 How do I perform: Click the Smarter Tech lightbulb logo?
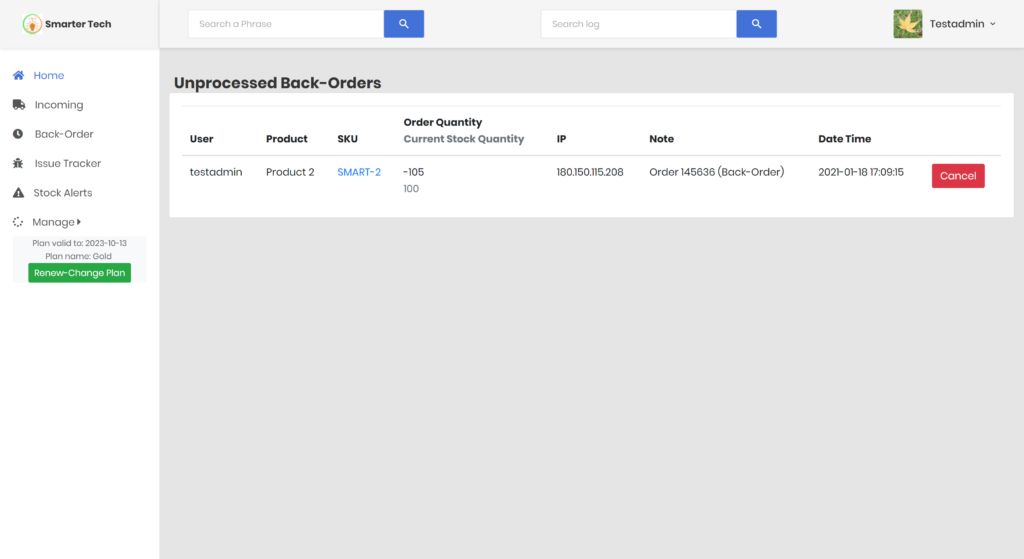pos(33,24)
